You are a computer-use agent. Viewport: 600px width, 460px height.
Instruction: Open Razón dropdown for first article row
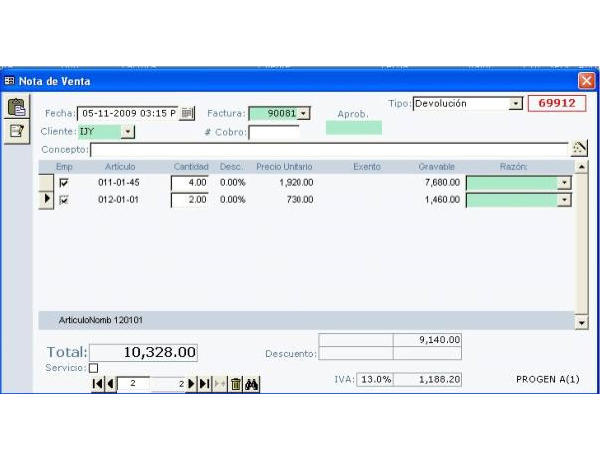click(x=564, y=183)
